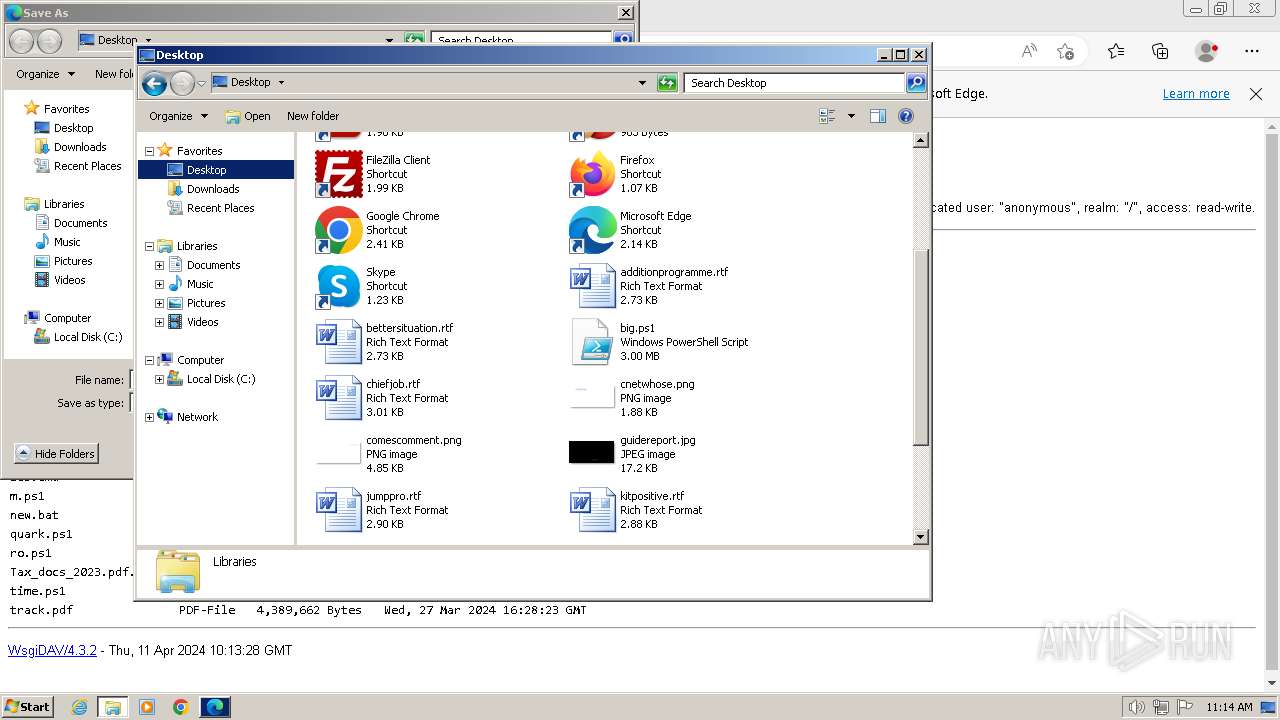Select the FileZilla Client shortcut icon

pyautogui.click(x=338, y=174)
